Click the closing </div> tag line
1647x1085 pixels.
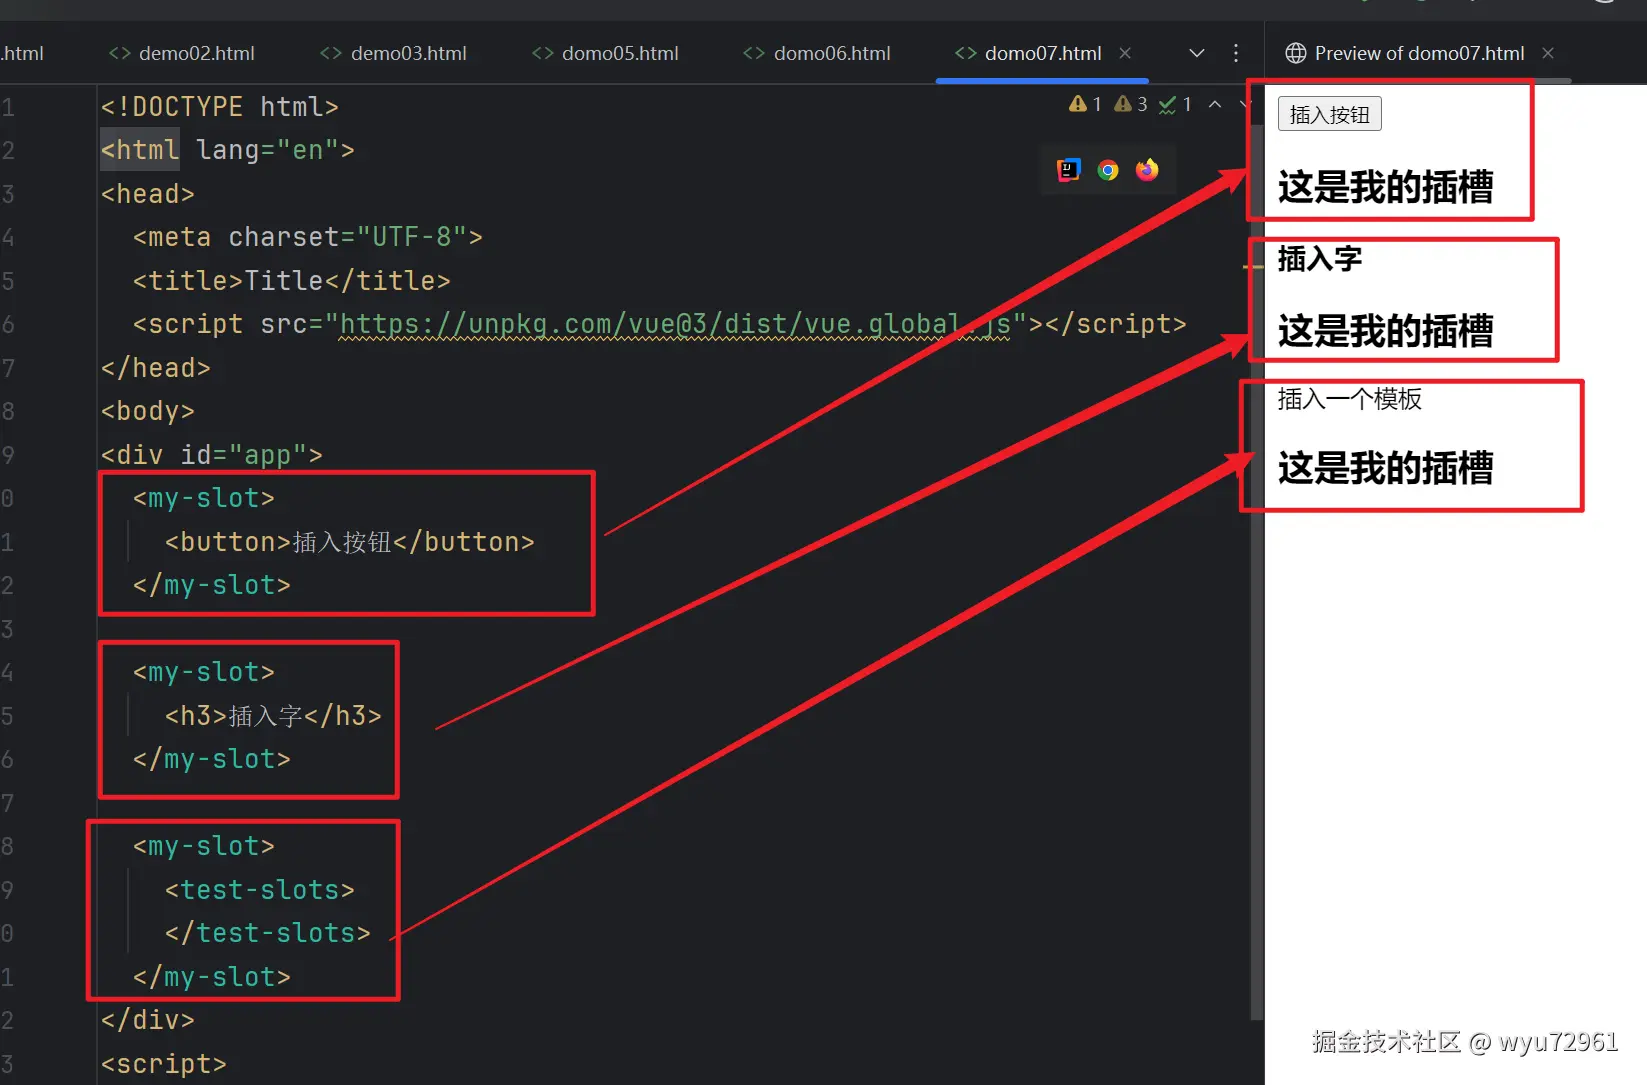pos(148,1020)
